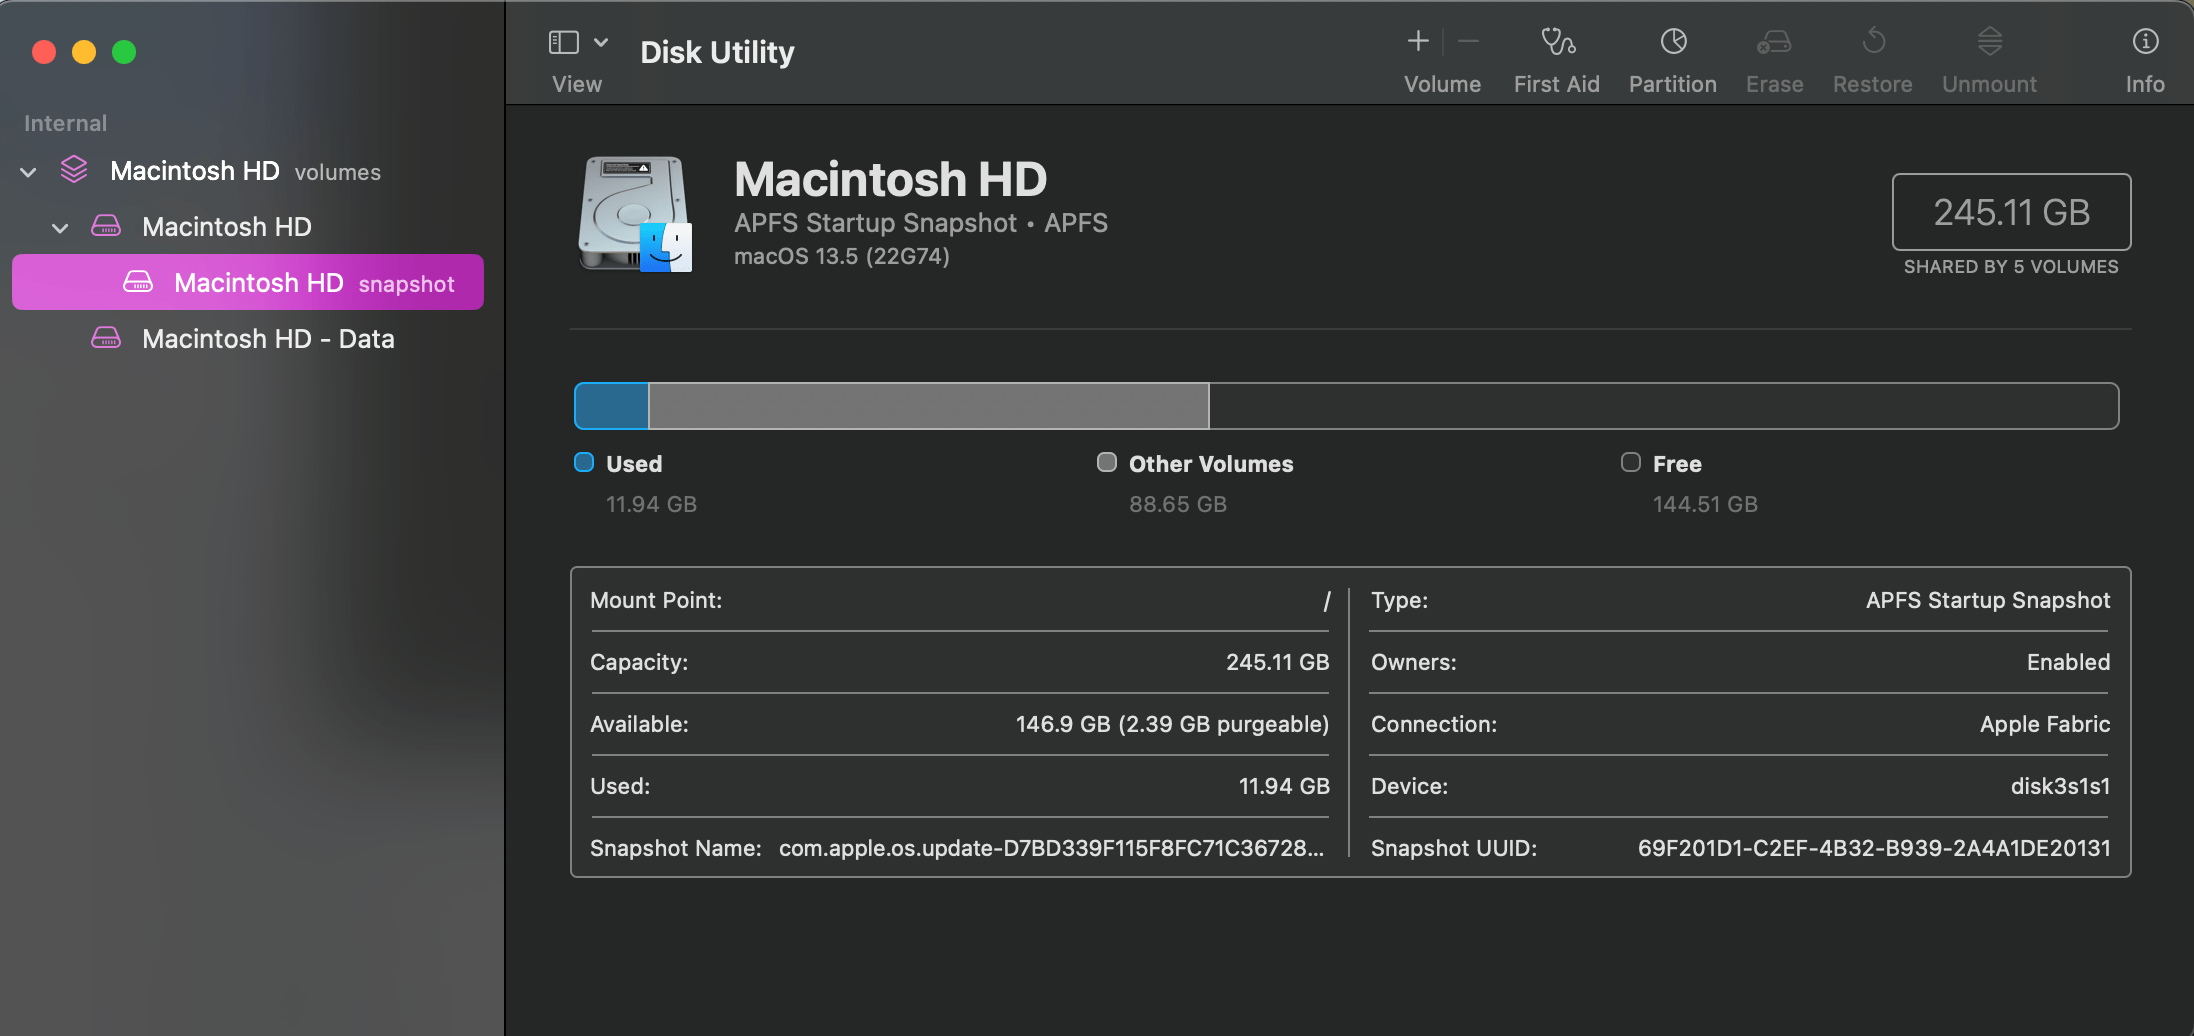The height and width of the screenshot is (1036, 2194).
Task: Collapse the Macintosh HD volumes container
Action: [x=29, y=172]
